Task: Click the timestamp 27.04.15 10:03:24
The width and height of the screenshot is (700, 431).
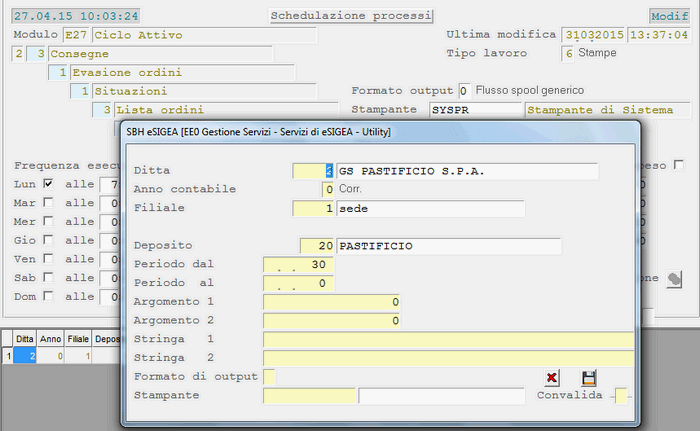Action: click(x=75, y=16)
